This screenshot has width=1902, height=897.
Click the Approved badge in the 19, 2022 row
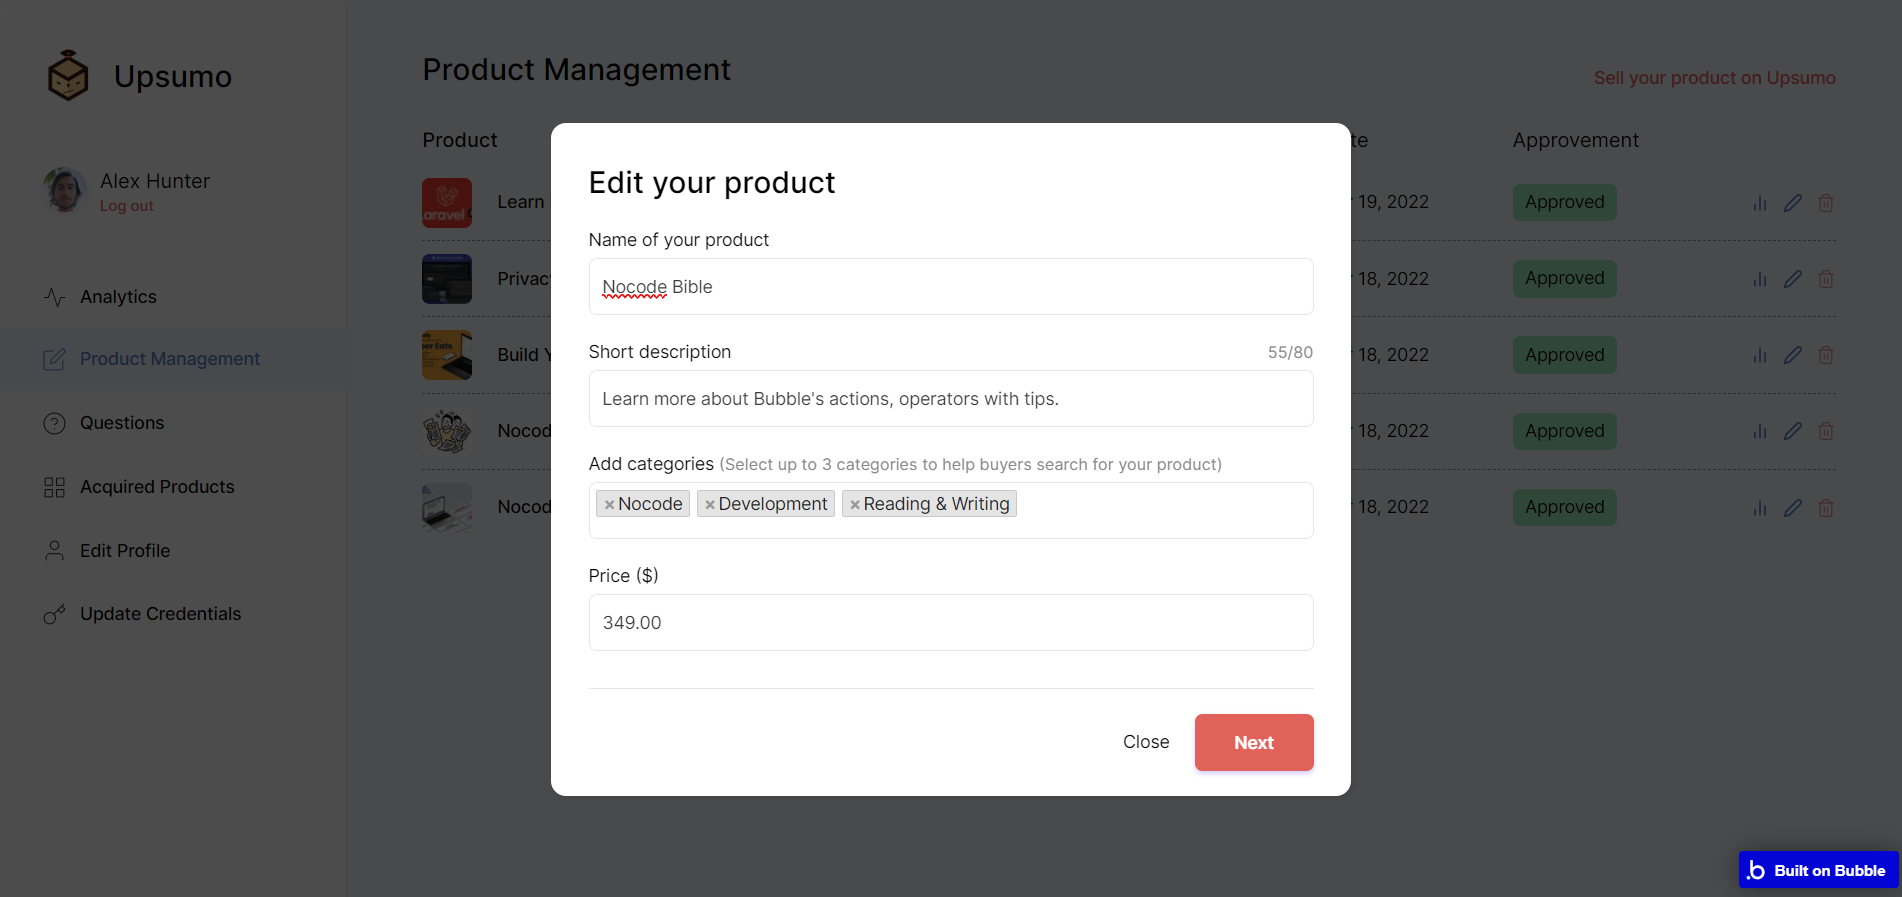(1564, 202)
